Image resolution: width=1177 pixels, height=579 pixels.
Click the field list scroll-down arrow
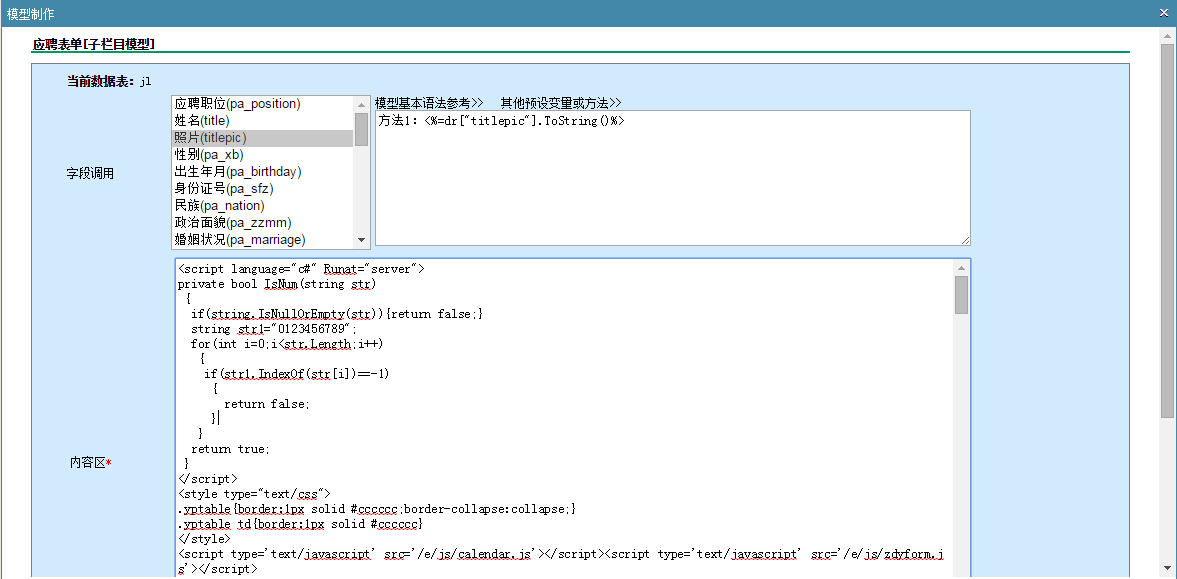[361, 240]
